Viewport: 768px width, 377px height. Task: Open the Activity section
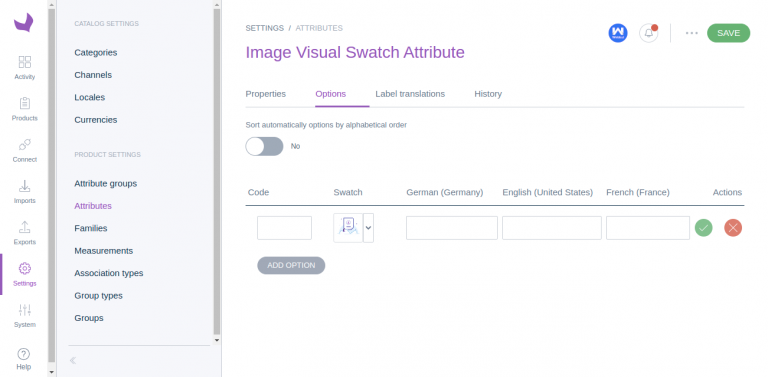tap(24, 68)
